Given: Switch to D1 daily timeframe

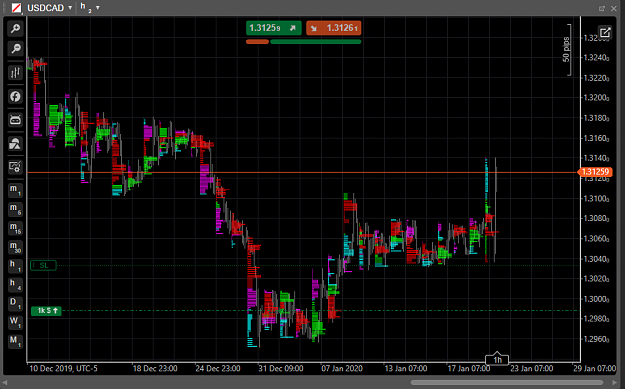Looking at the screenshot, I should click(x=15, y=303).
